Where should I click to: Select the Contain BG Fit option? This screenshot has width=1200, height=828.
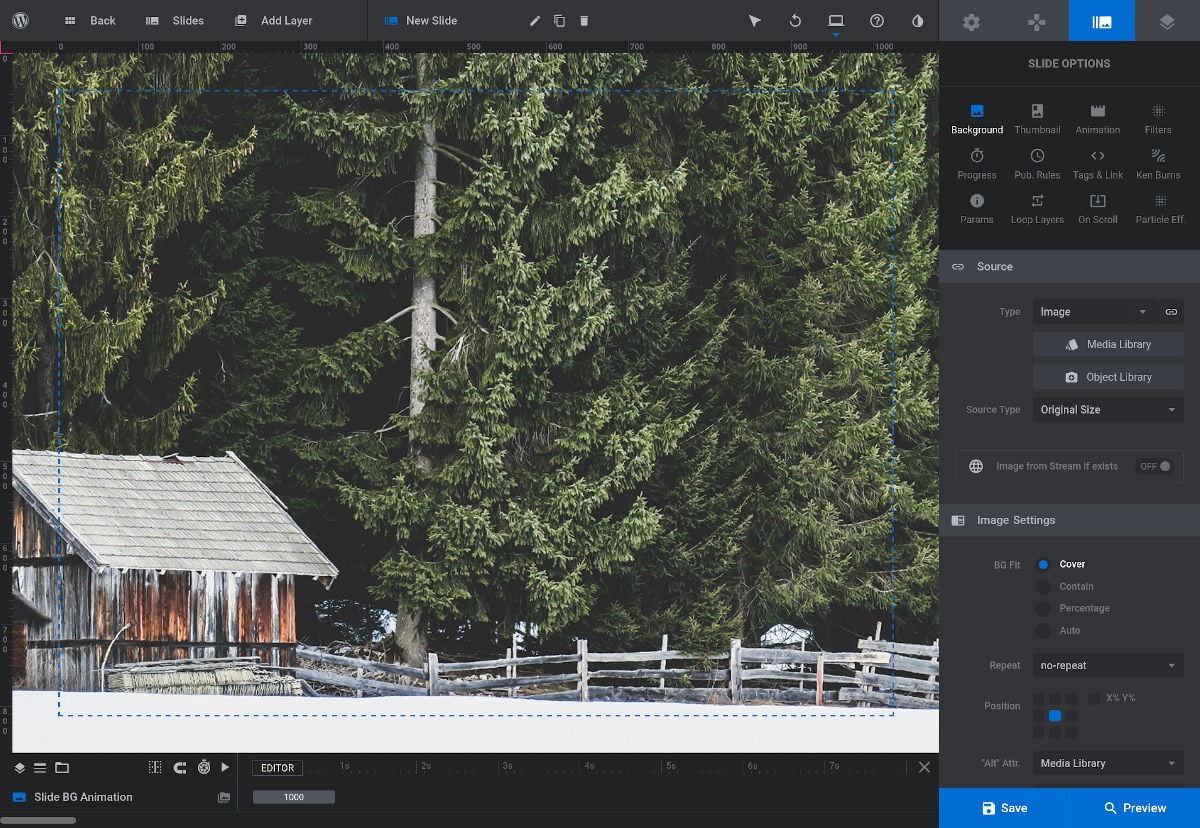[x=1044, y=587]
